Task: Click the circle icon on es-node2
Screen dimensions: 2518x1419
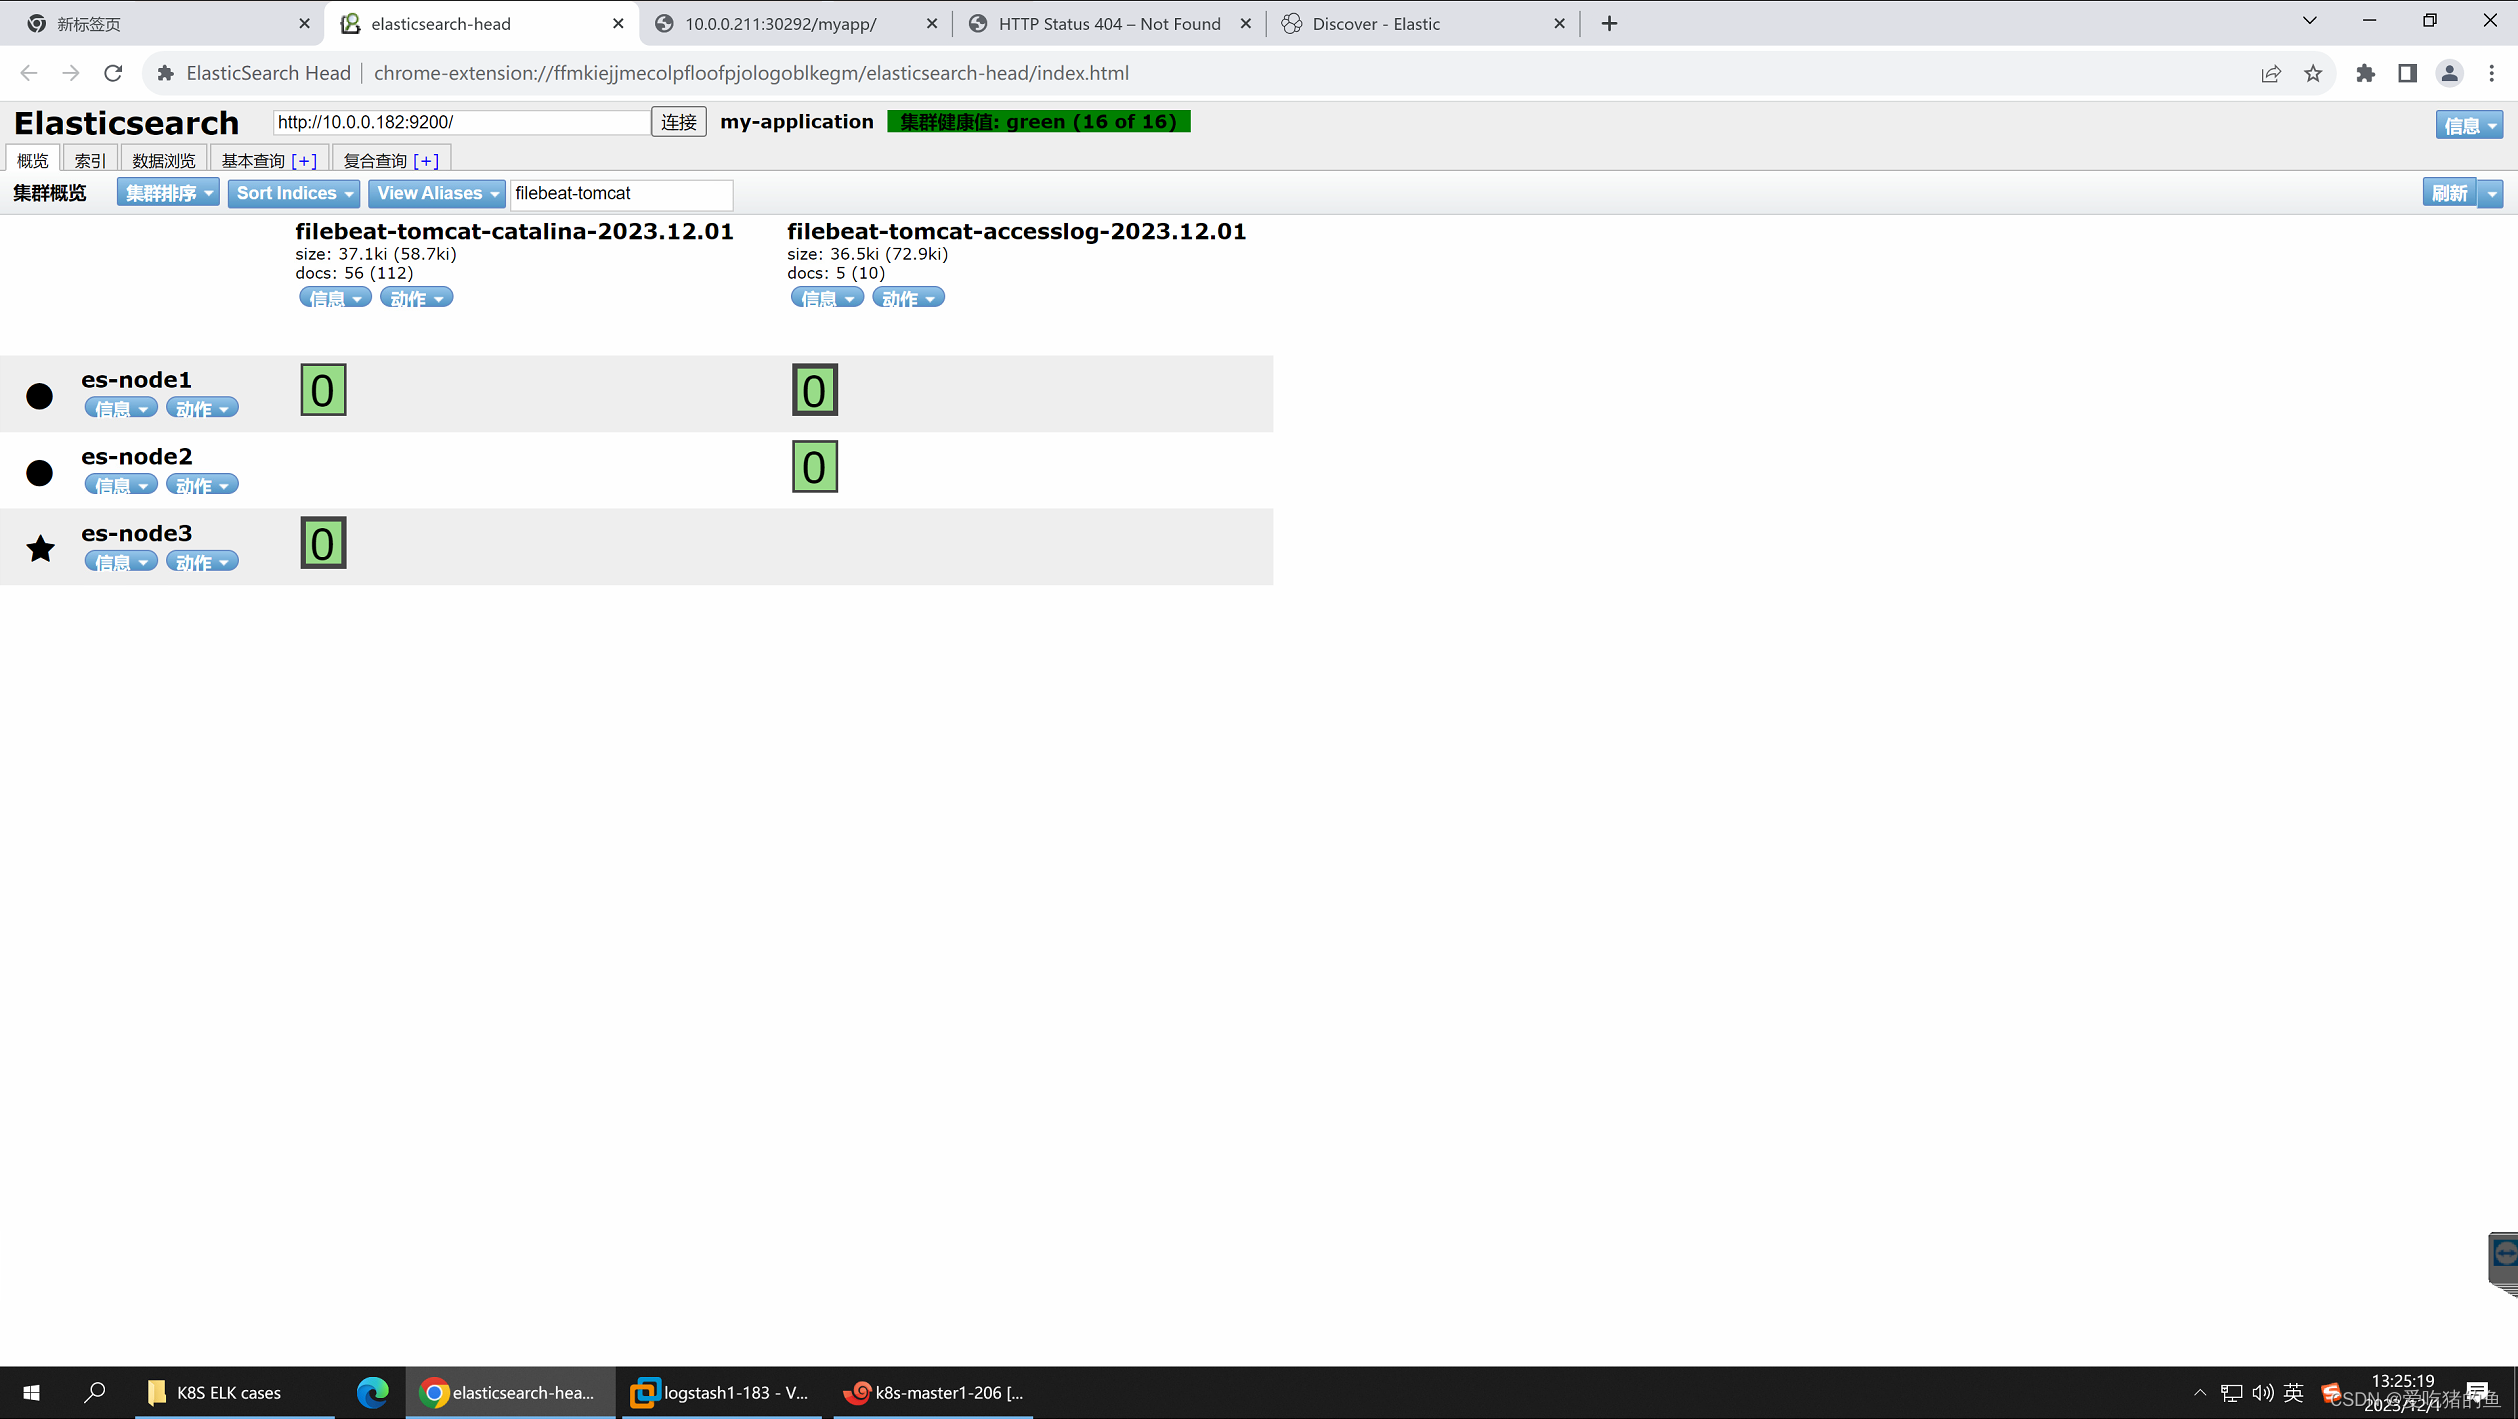Action: (x=38, y=470)
